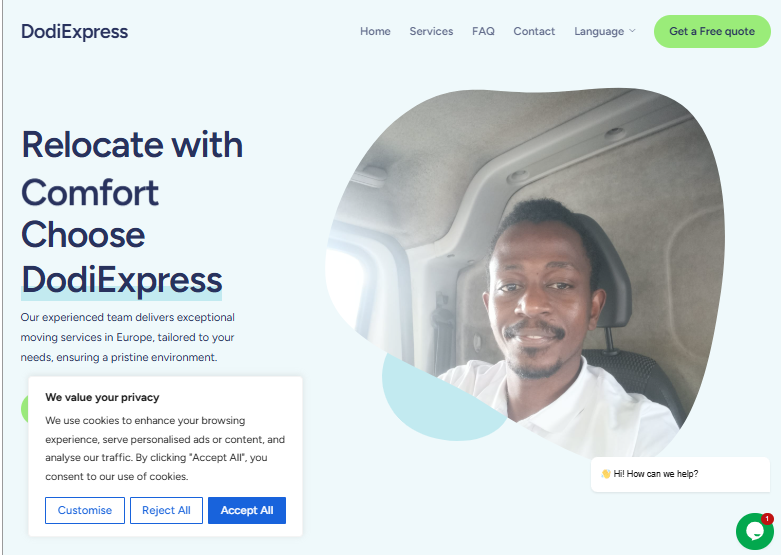The height and width of the screenshot is (555, 781).
Task: Click the waving hand emoji in chat bubble
Action: pyautogui.click(x=606, y=474)
